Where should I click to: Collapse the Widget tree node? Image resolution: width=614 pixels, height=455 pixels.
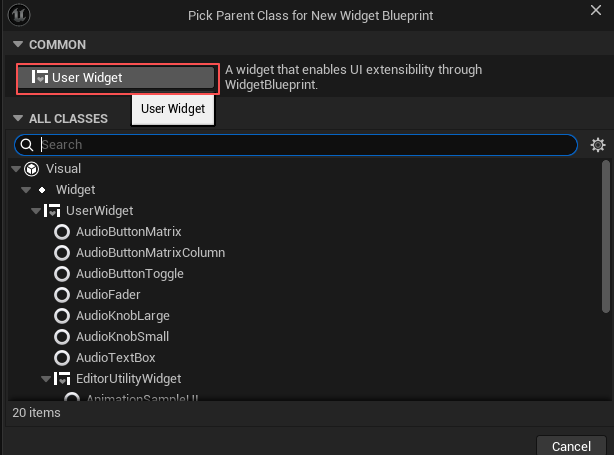click(x=26, y=190)
